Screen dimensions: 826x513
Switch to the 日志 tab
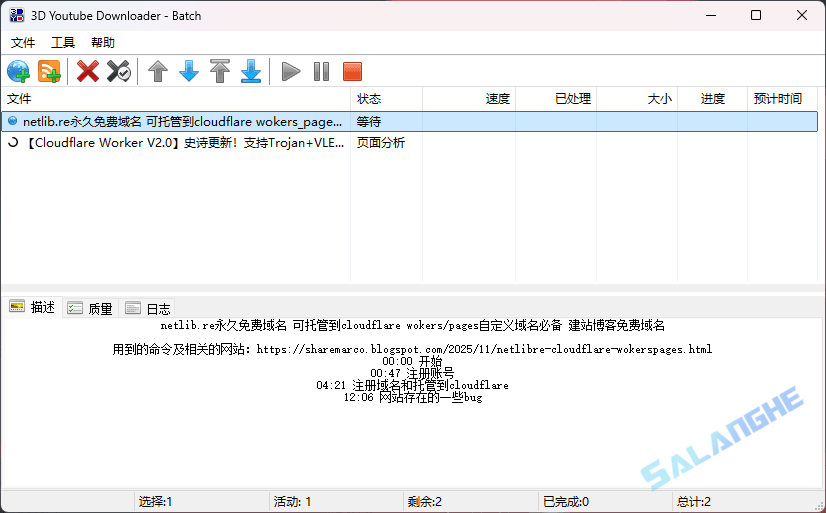(x=148, y=308)
